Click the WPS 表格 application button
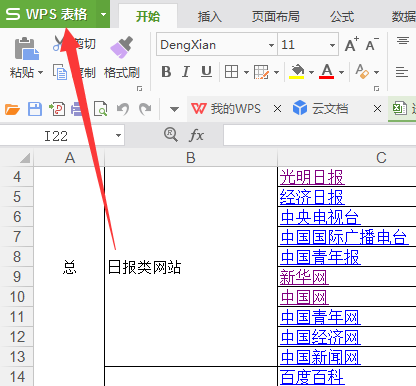This screenshot has width=416, height=386. [x=48, y=14]
